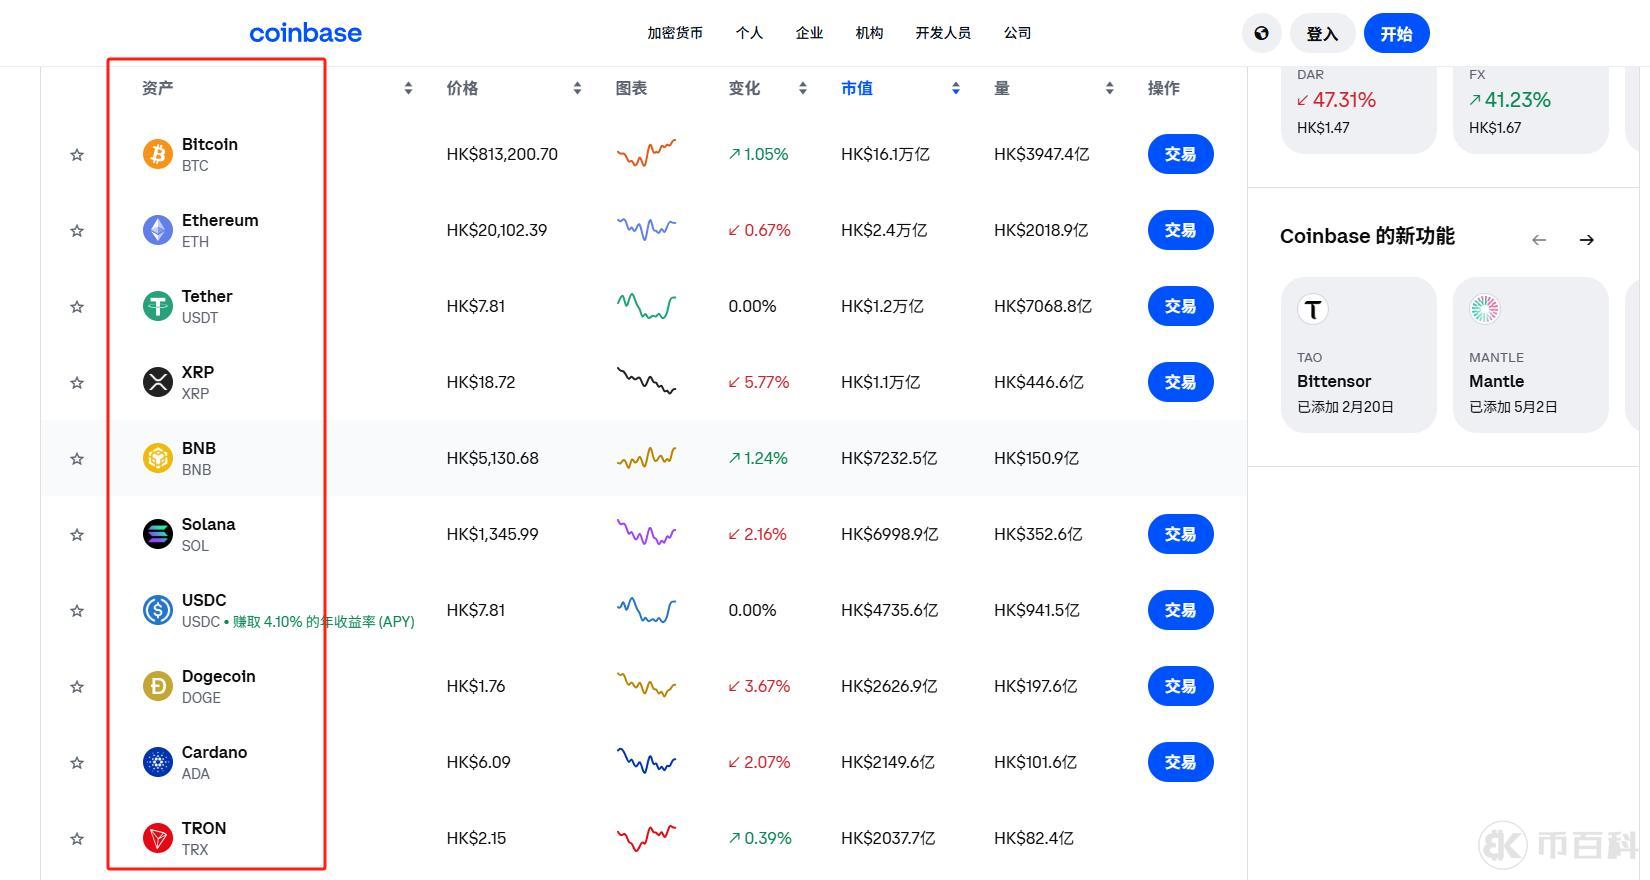Star Cardano to add to watchlist
Screen dimensions: 1650x880
click(77, 762)
